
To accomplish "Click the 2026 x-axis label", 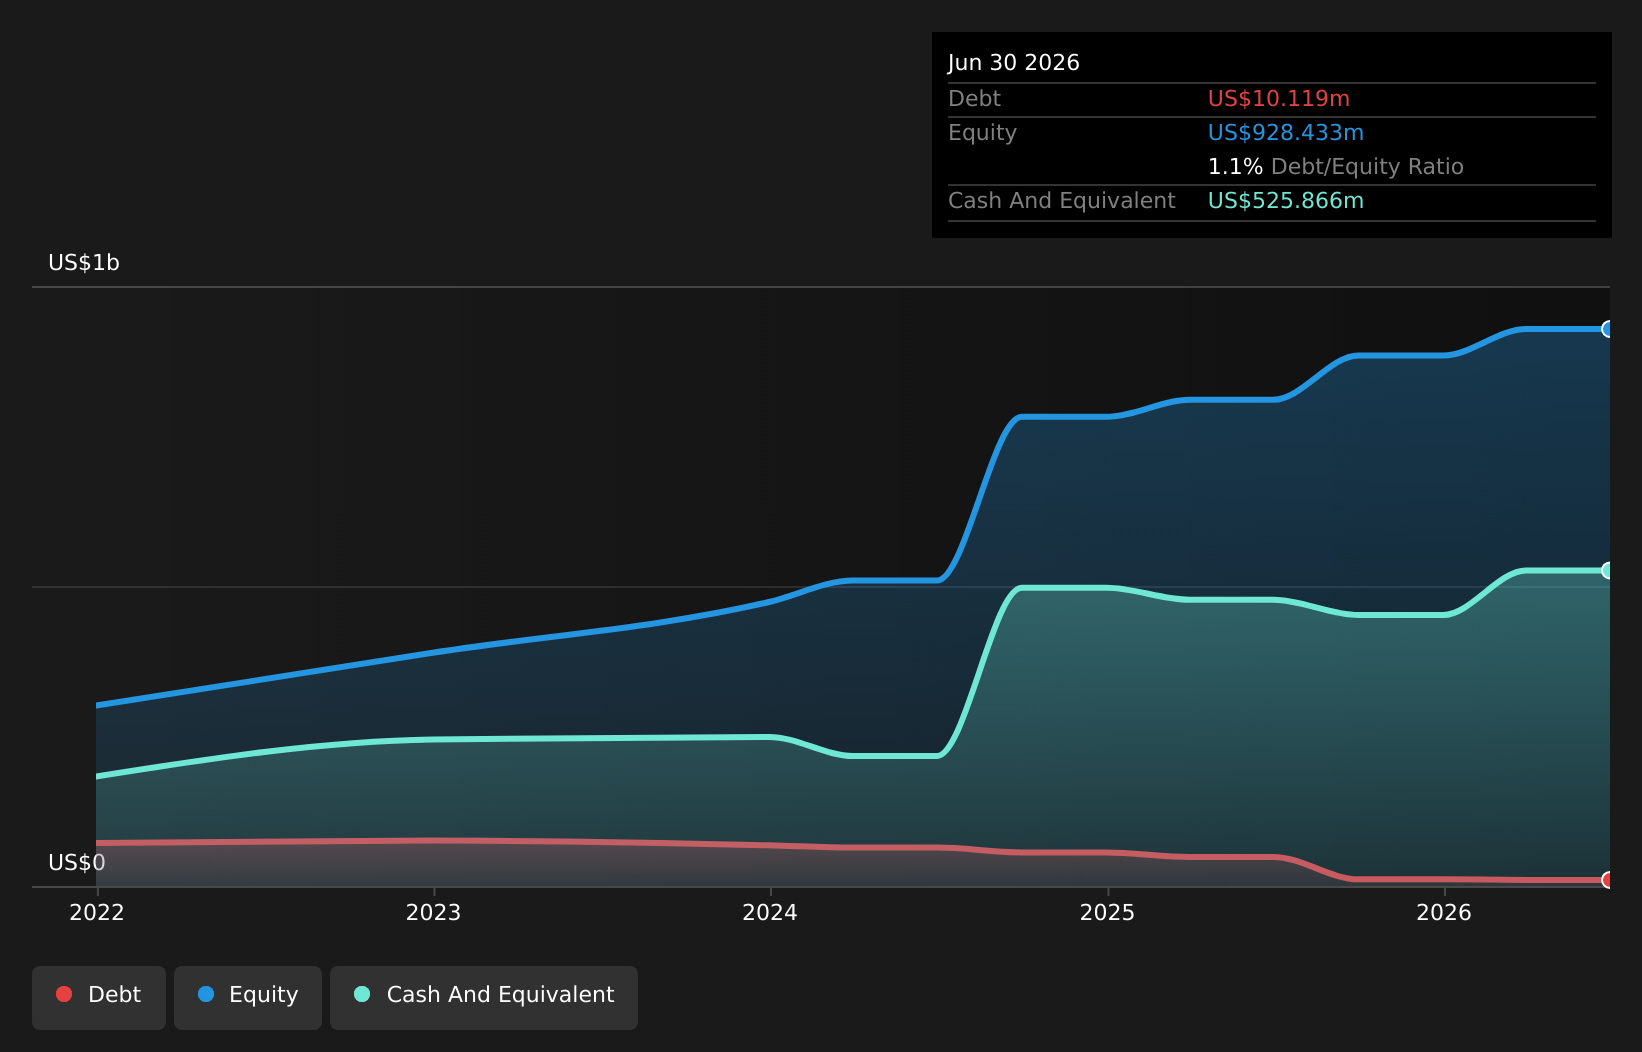I will click(1444, 913).
